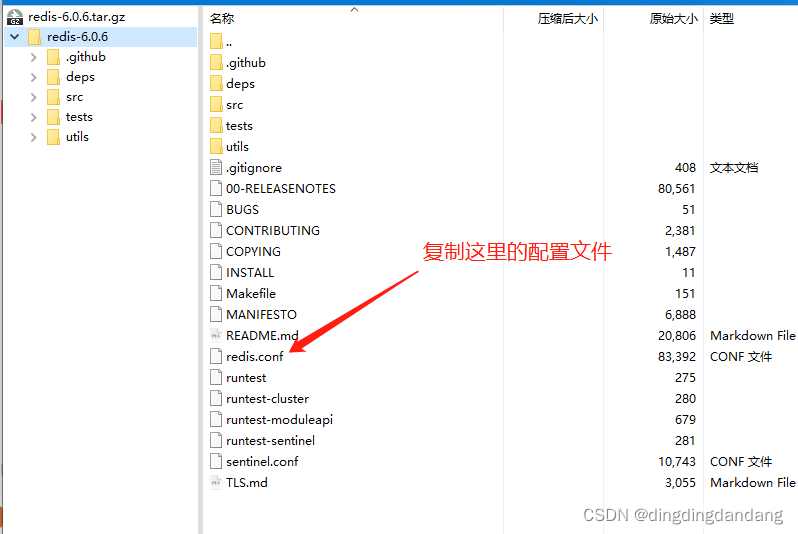Click the redis.conf file icon
This screenshot has width=798, height=534.
(216, 356)
